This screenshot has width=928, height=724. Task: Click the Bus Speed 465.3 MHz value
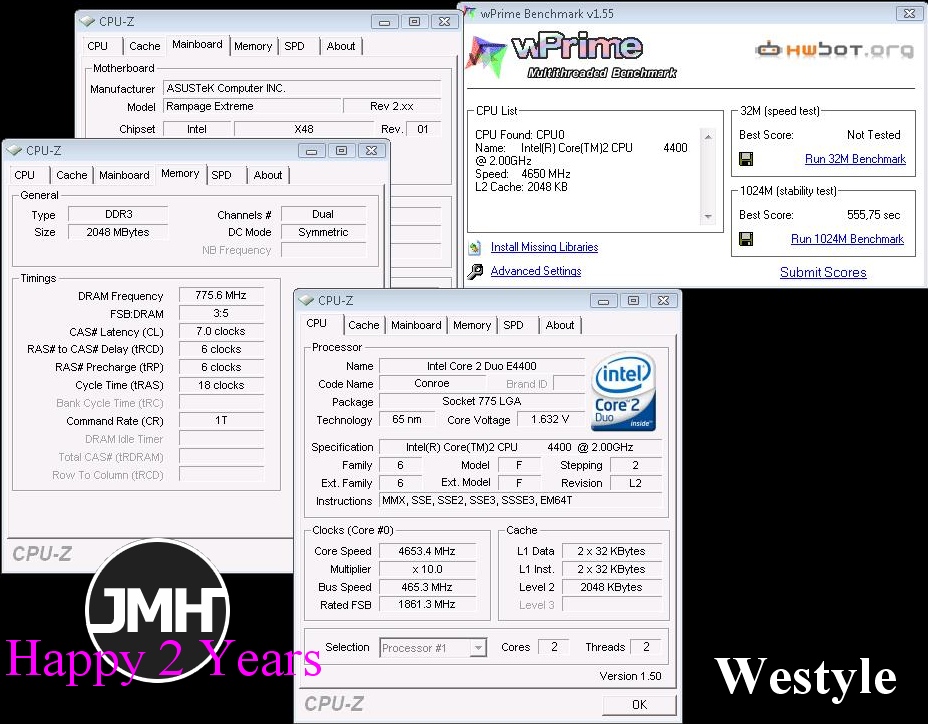tap(427, 587)
